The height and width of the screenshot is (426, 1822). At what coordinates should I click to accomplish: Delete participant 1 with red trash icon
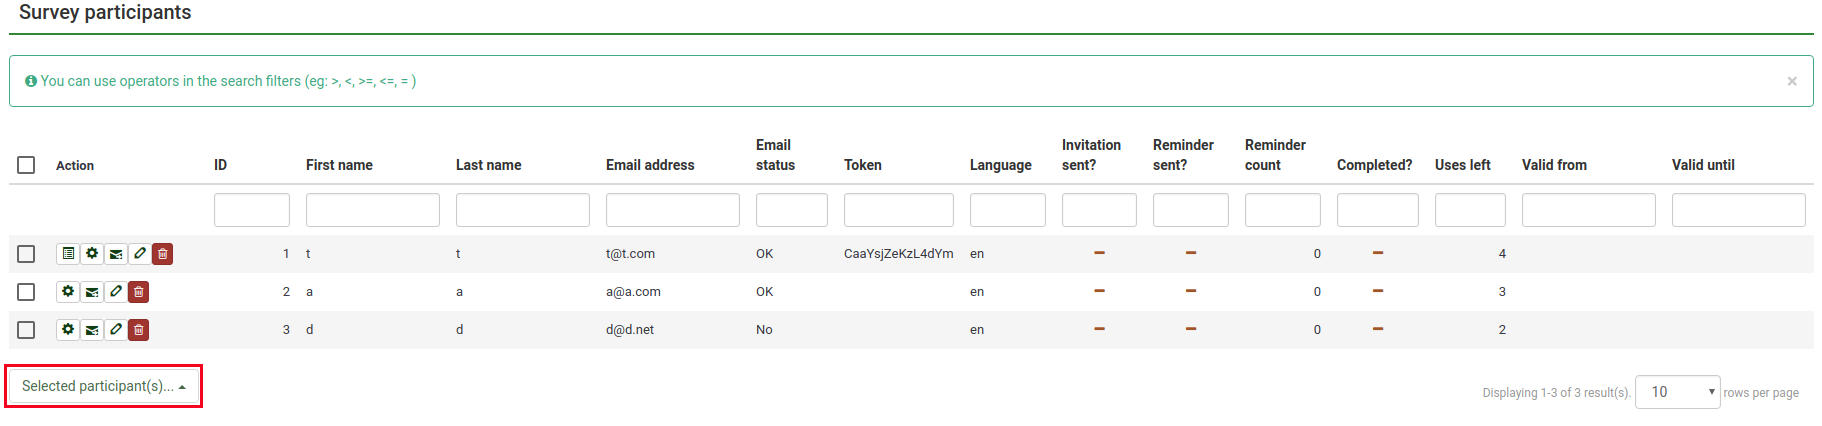163,254
